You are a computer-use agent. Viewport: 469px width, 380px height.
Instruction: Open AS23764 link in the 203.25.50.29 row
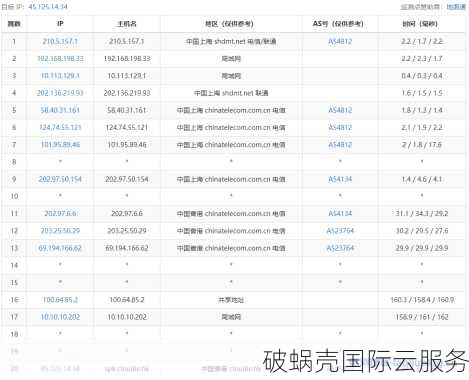[x=340, y=231]
